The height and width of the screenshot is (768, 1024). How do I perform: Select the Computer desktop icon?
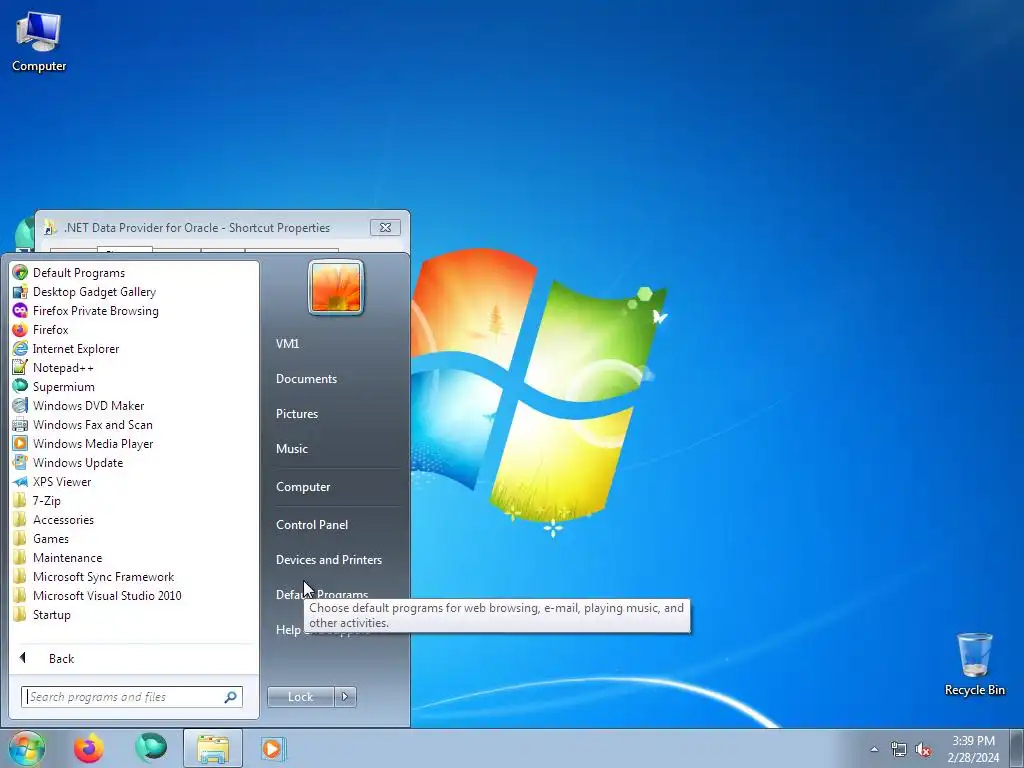coord(39,42)
